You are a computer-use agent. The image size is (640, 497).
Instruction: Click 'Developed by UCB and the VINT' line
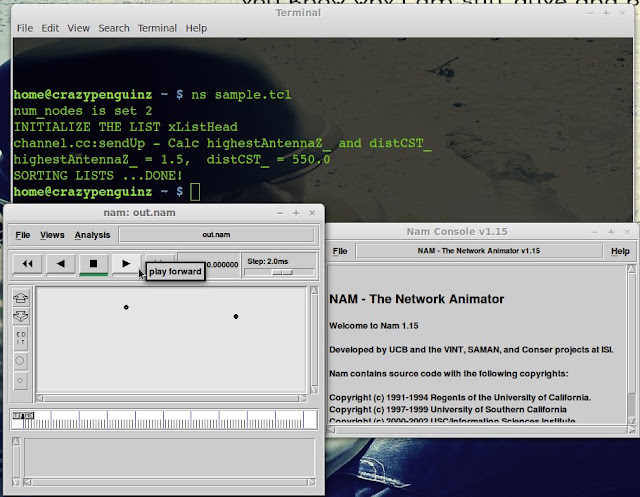tap(471, 350)
